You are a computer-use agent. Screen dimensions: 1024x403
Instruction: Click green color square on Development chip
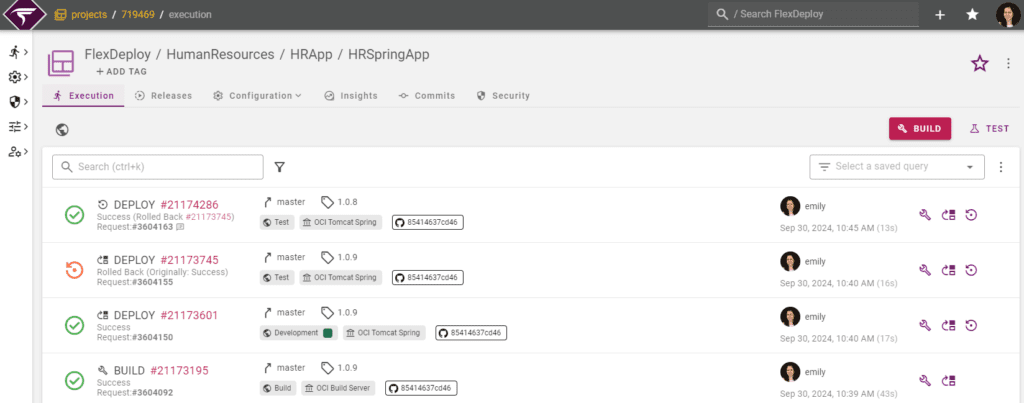point(328,332)
